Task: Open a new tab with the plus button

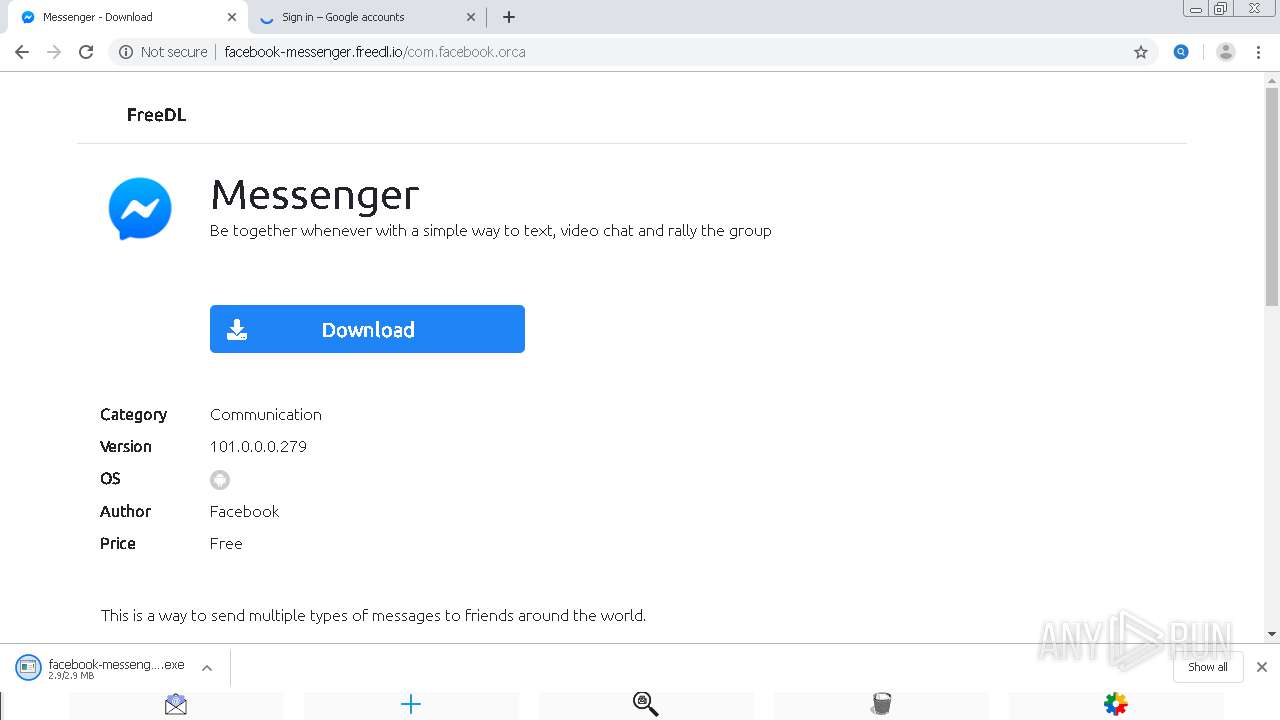Action: tap(509, 17)
